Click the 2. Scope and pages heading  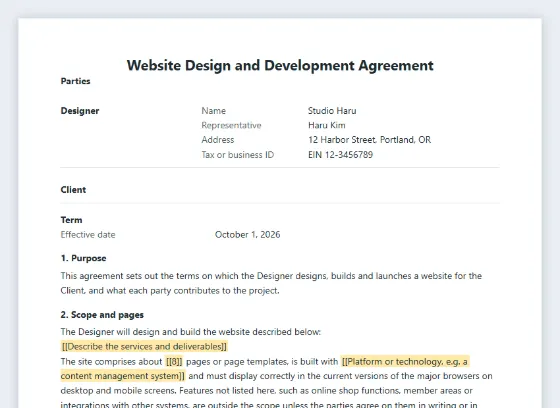click(102, 315)
